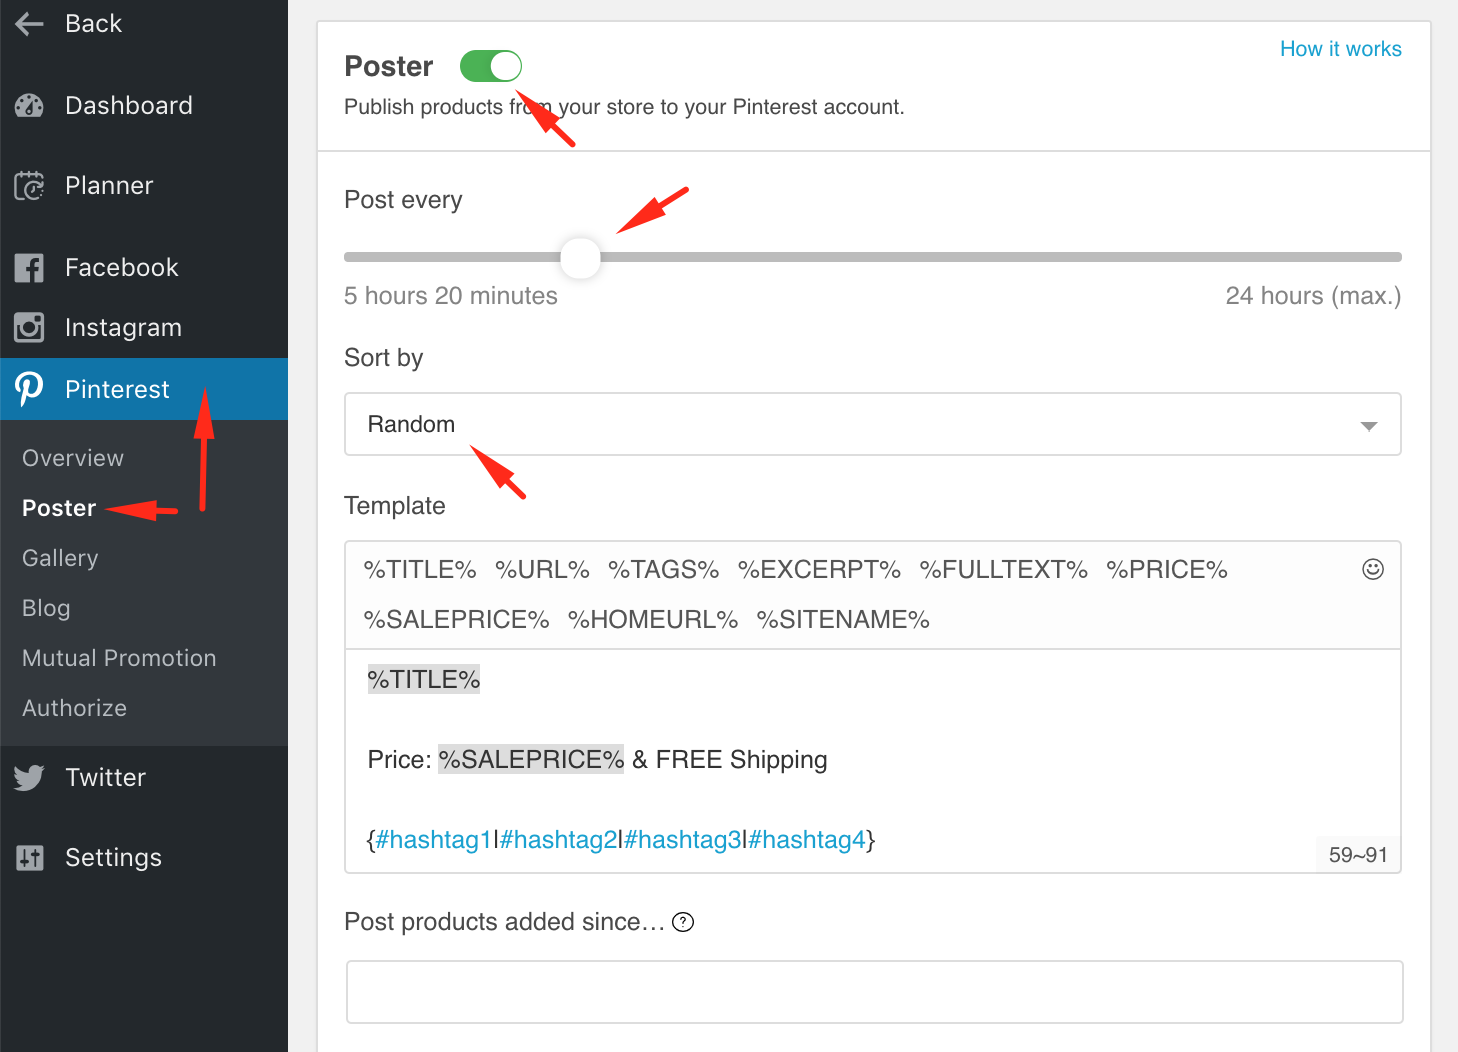Open Settings via sliders icon

[29, 857]
